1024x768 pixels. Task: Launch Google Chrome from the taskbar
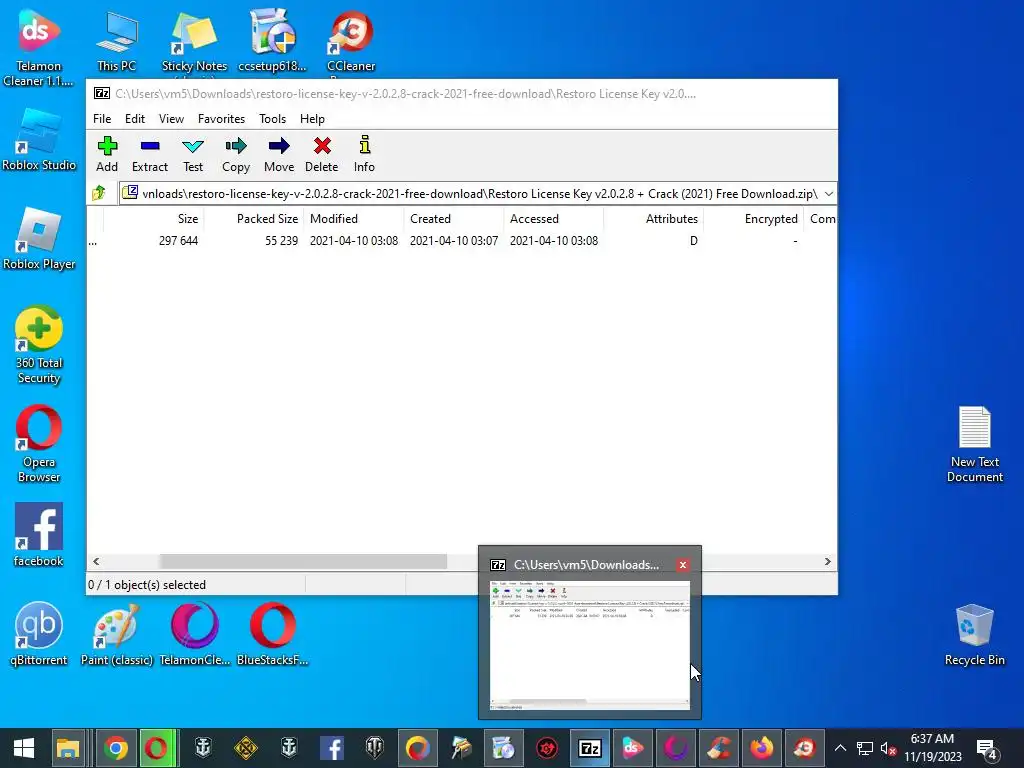pyautogui.click(x=116, y=748)
